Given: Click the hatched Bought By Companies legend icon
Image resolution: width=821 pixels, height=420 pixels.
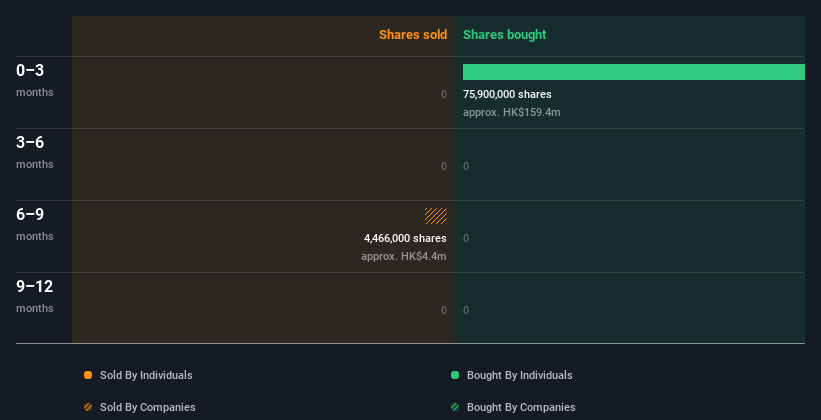Looking at the screenshot, I should (x=455, y=407).
